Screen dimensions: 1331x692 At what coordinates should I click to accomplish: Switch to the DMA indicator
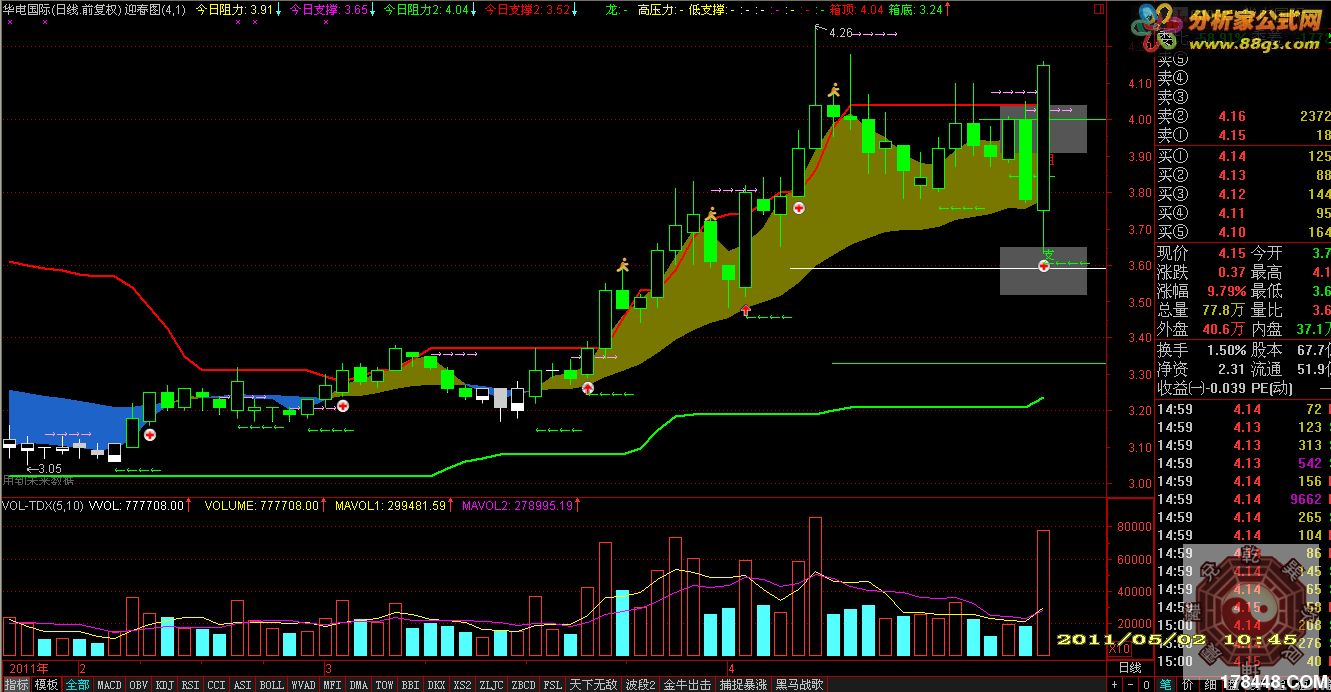click(359, 685)
